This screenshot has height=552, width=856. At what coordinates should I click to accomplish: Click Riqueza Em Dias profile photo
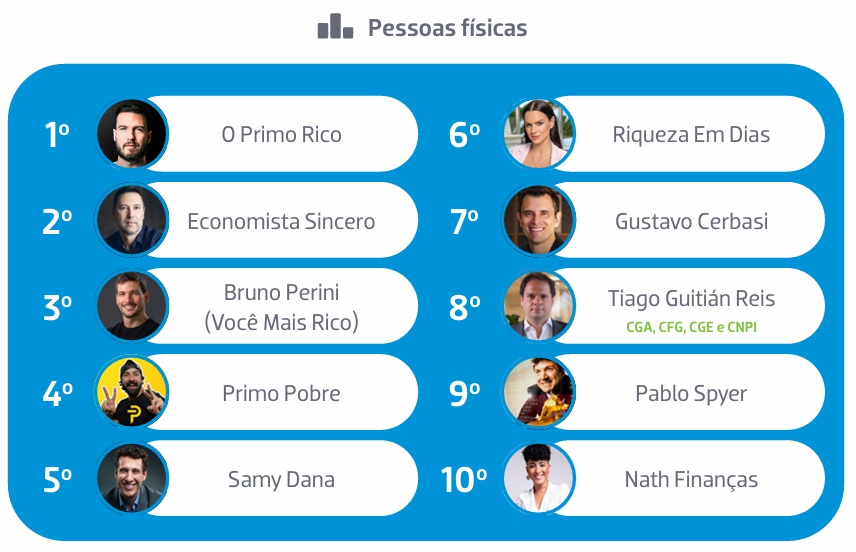tap(539, 134)
